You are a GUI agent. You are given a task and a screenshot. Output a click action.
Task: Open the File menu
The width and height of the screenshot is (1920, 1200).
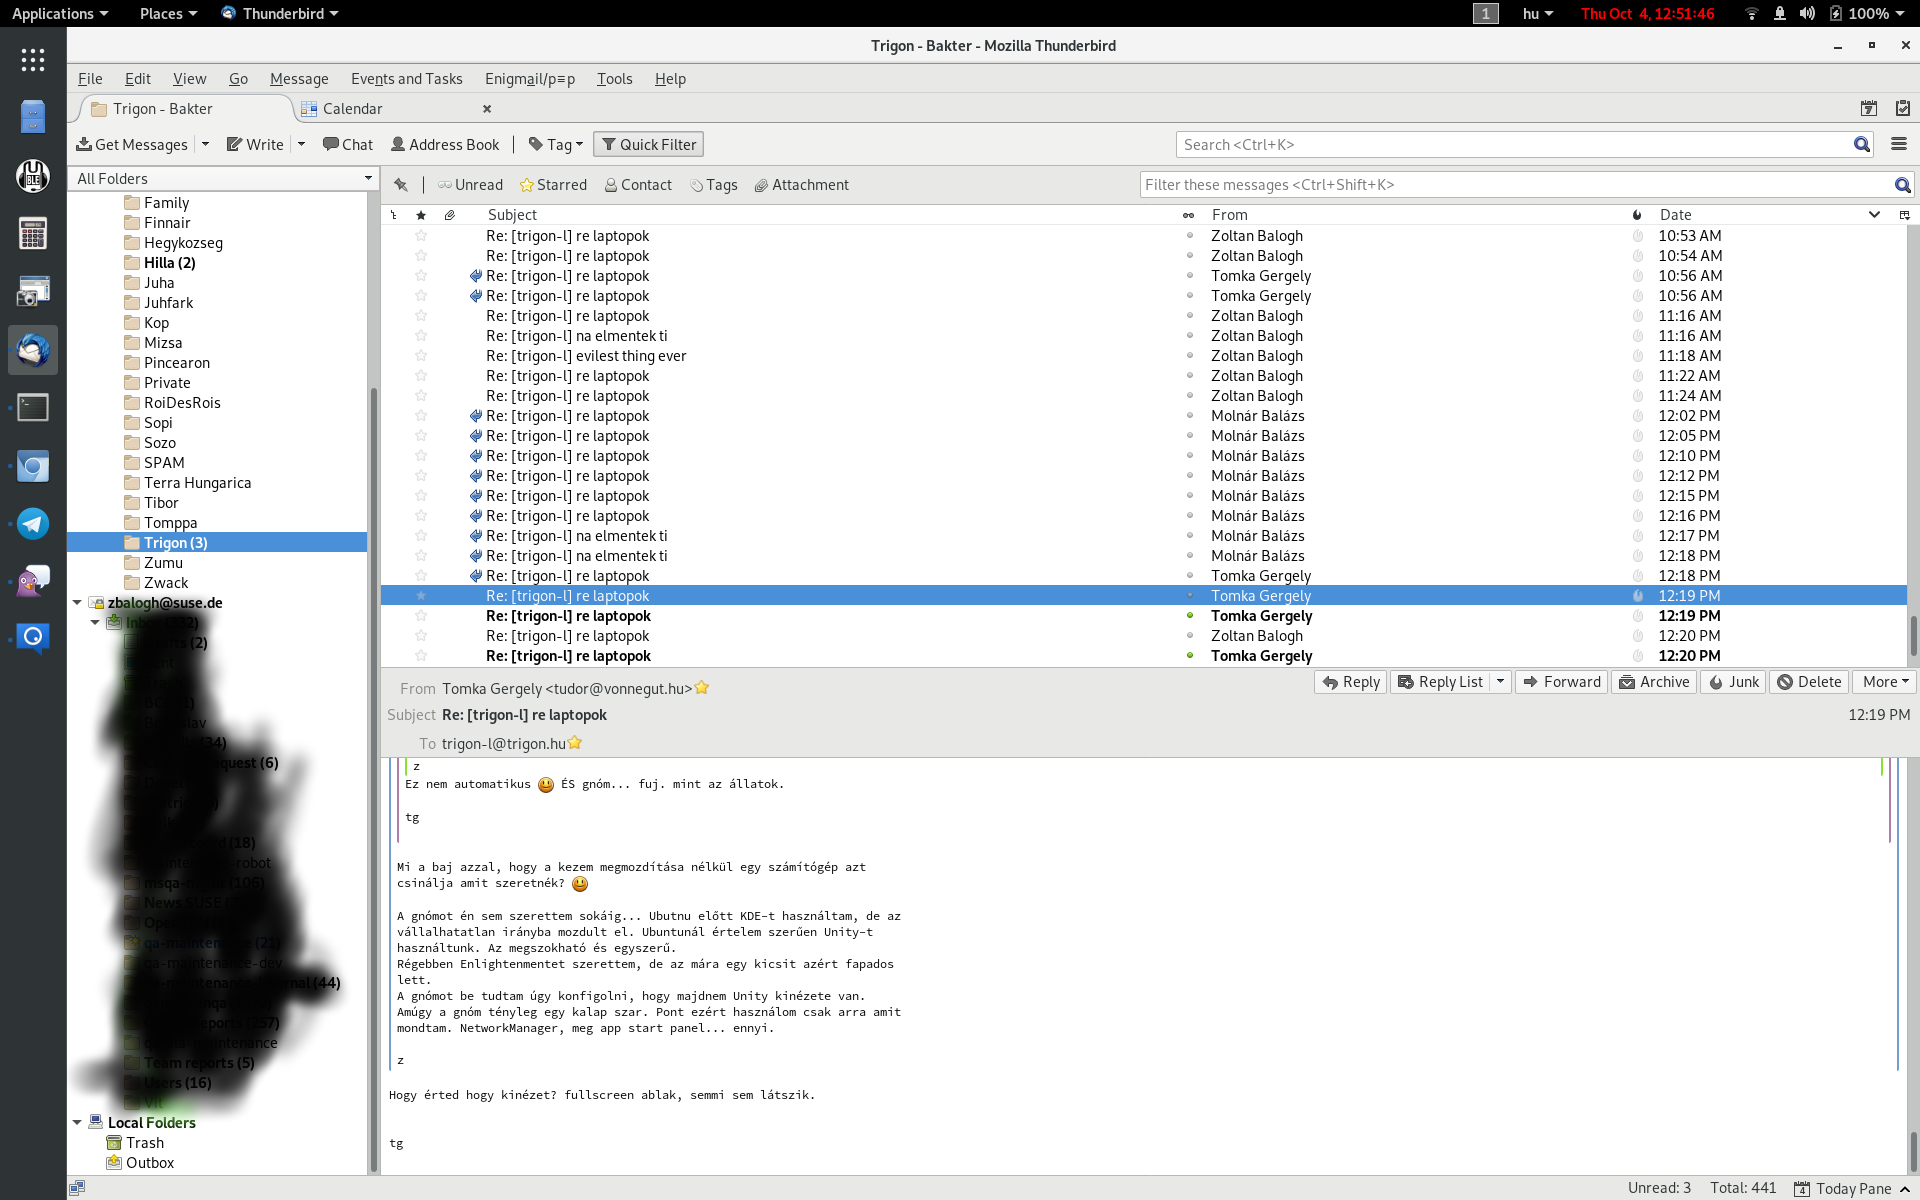[90, 79]
